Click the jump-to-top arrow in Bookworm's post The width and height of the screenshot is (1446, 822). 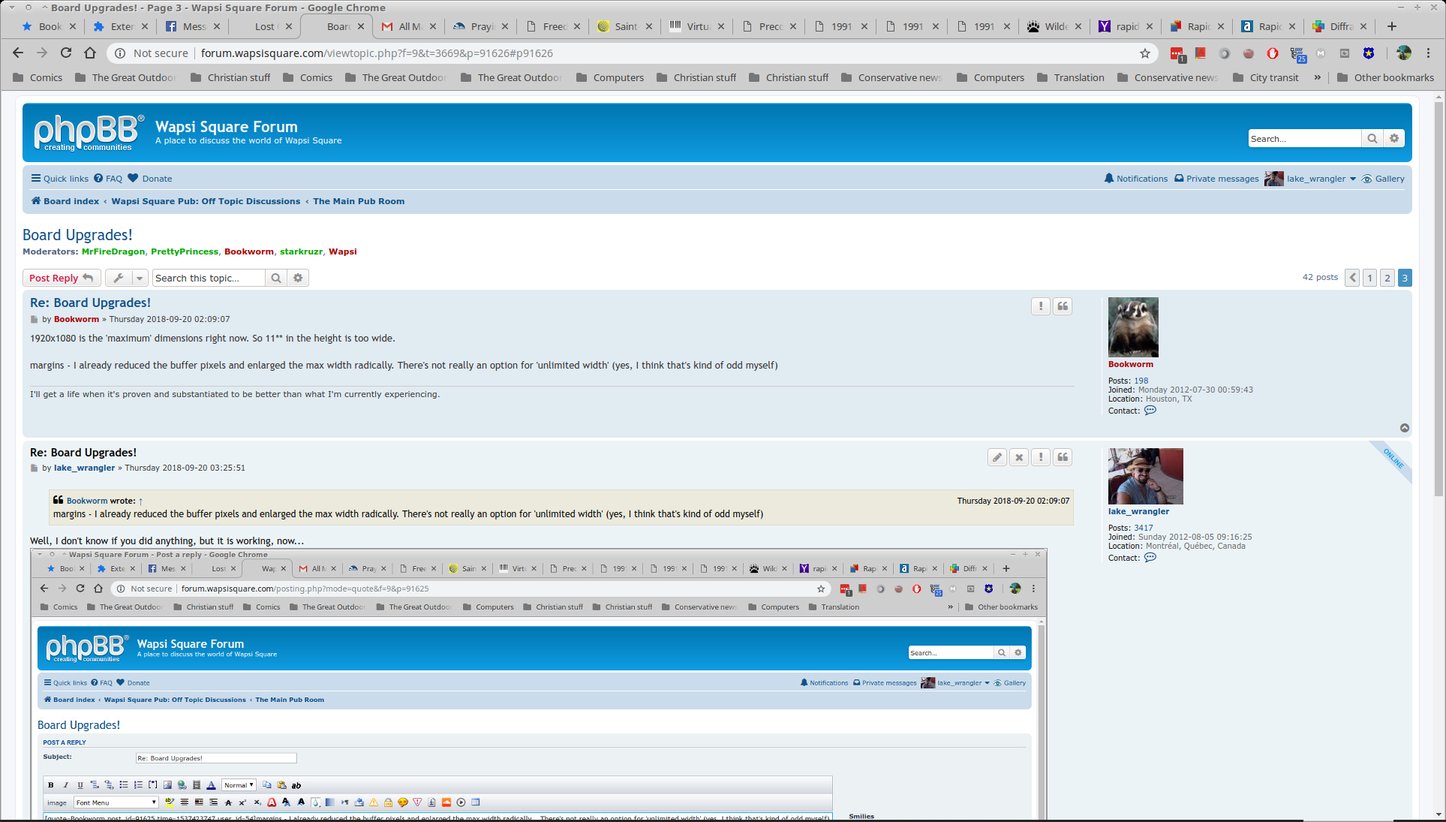point(1404,428)
